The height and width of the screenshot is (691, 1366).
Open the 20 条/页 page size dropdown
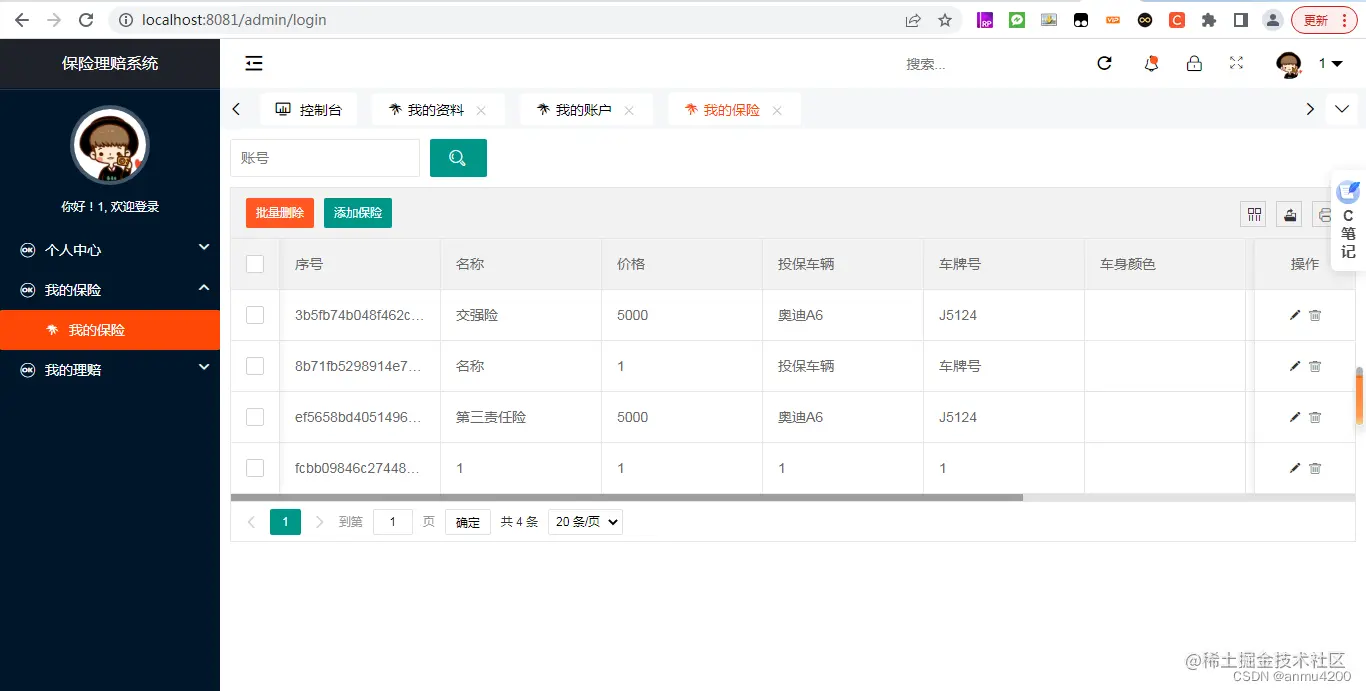click(x=585, y=521)
